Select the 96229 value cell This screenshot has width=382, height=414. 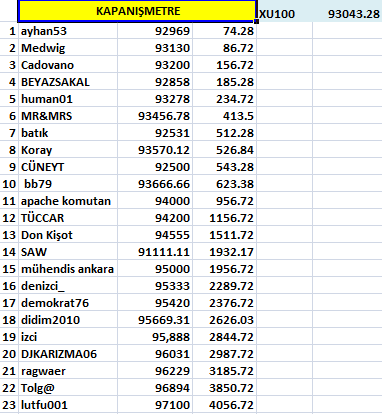[x=155, y=371]
